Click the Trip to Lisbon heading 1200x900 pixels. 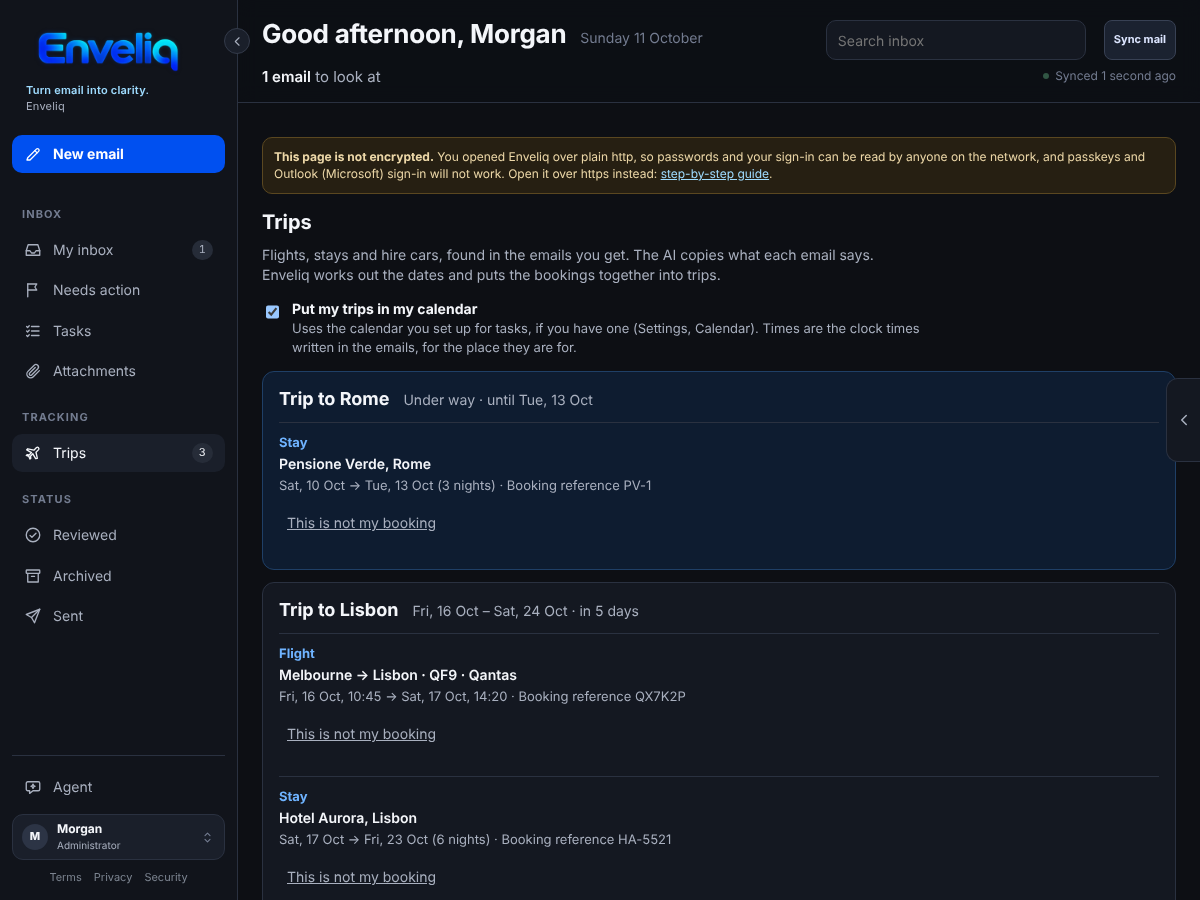[339, 610]
